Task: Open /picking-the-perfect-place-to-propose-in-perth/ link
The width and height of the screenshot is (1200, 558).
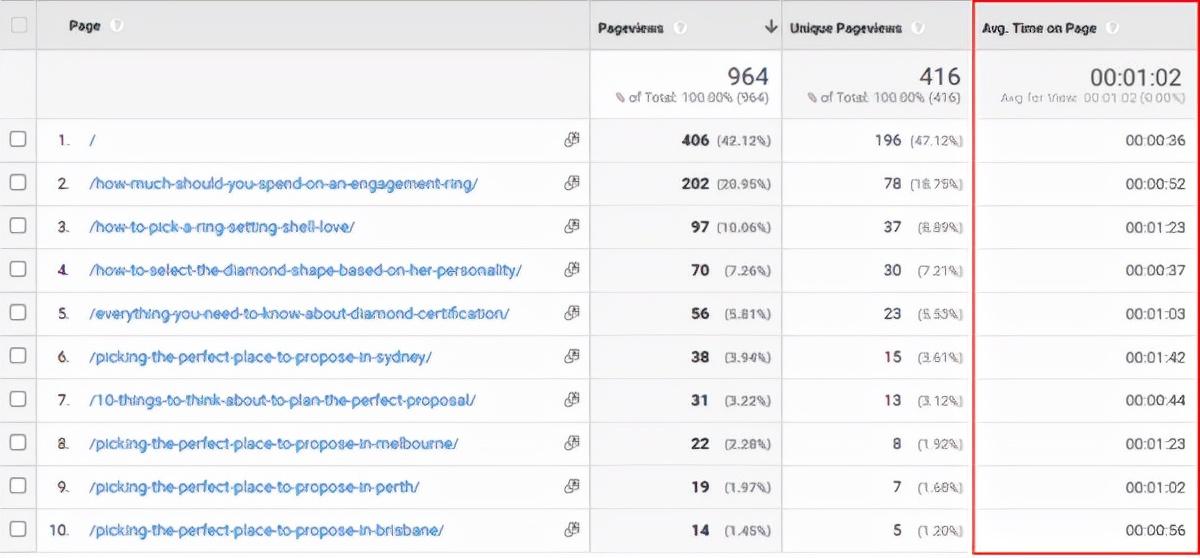Action: click(x=254, y=487)
